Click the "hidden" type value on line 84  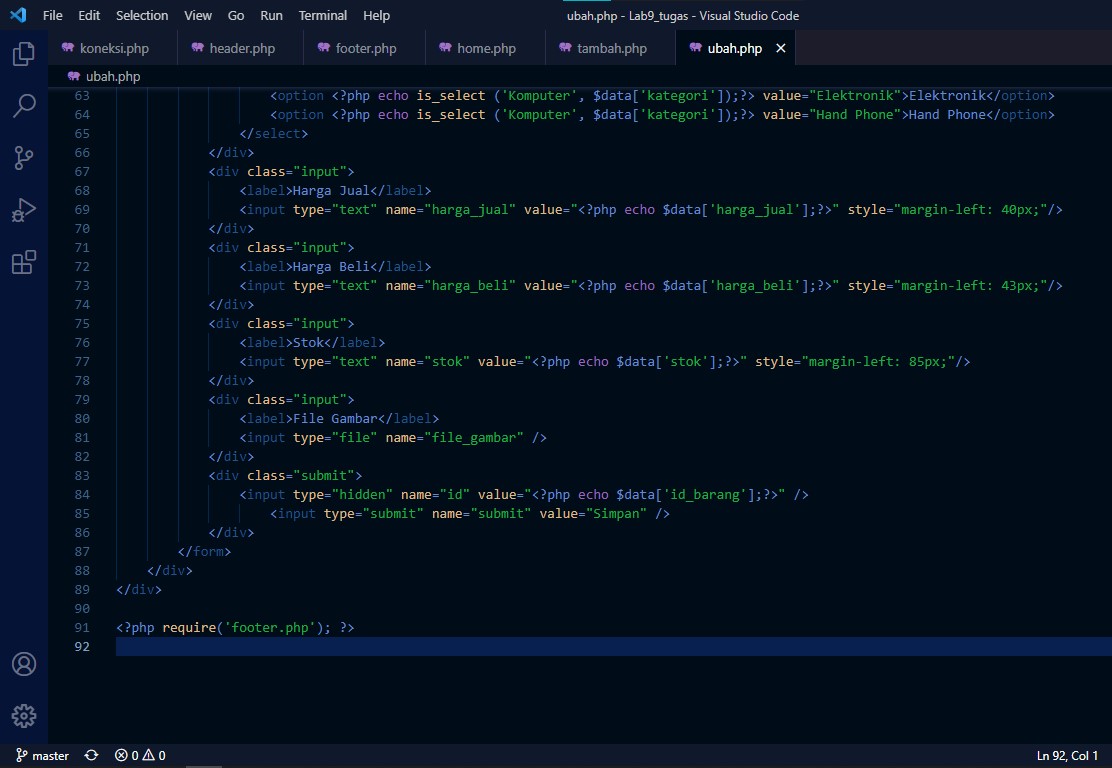[362, 494]
